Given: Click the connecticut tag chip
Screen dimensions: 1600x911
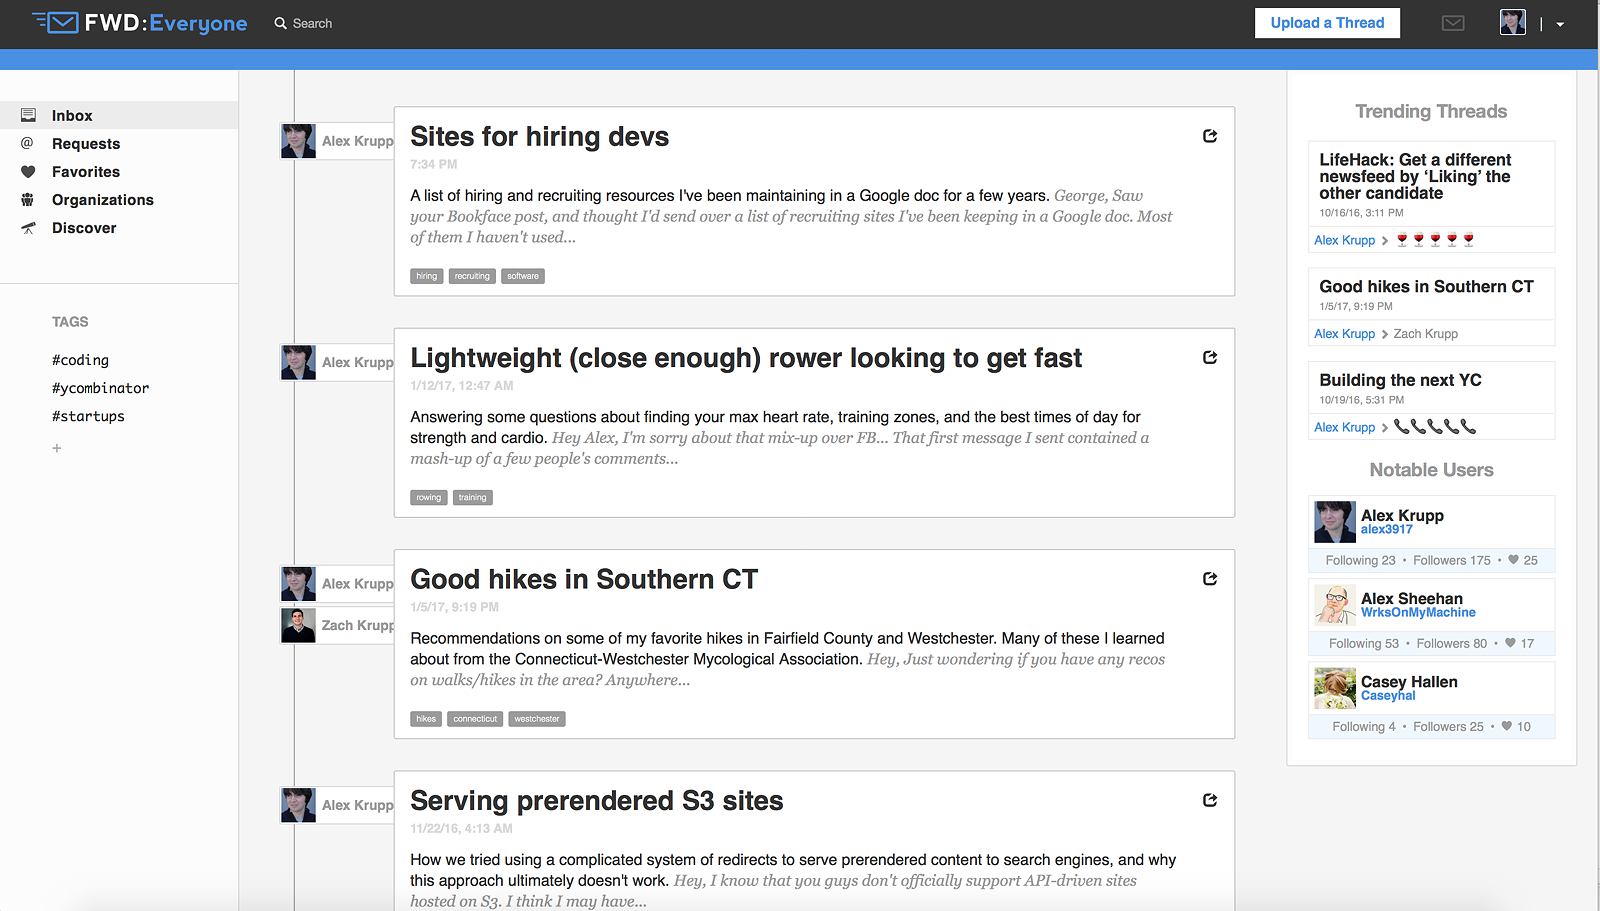Looking at the screenshot, I should 475,719.
